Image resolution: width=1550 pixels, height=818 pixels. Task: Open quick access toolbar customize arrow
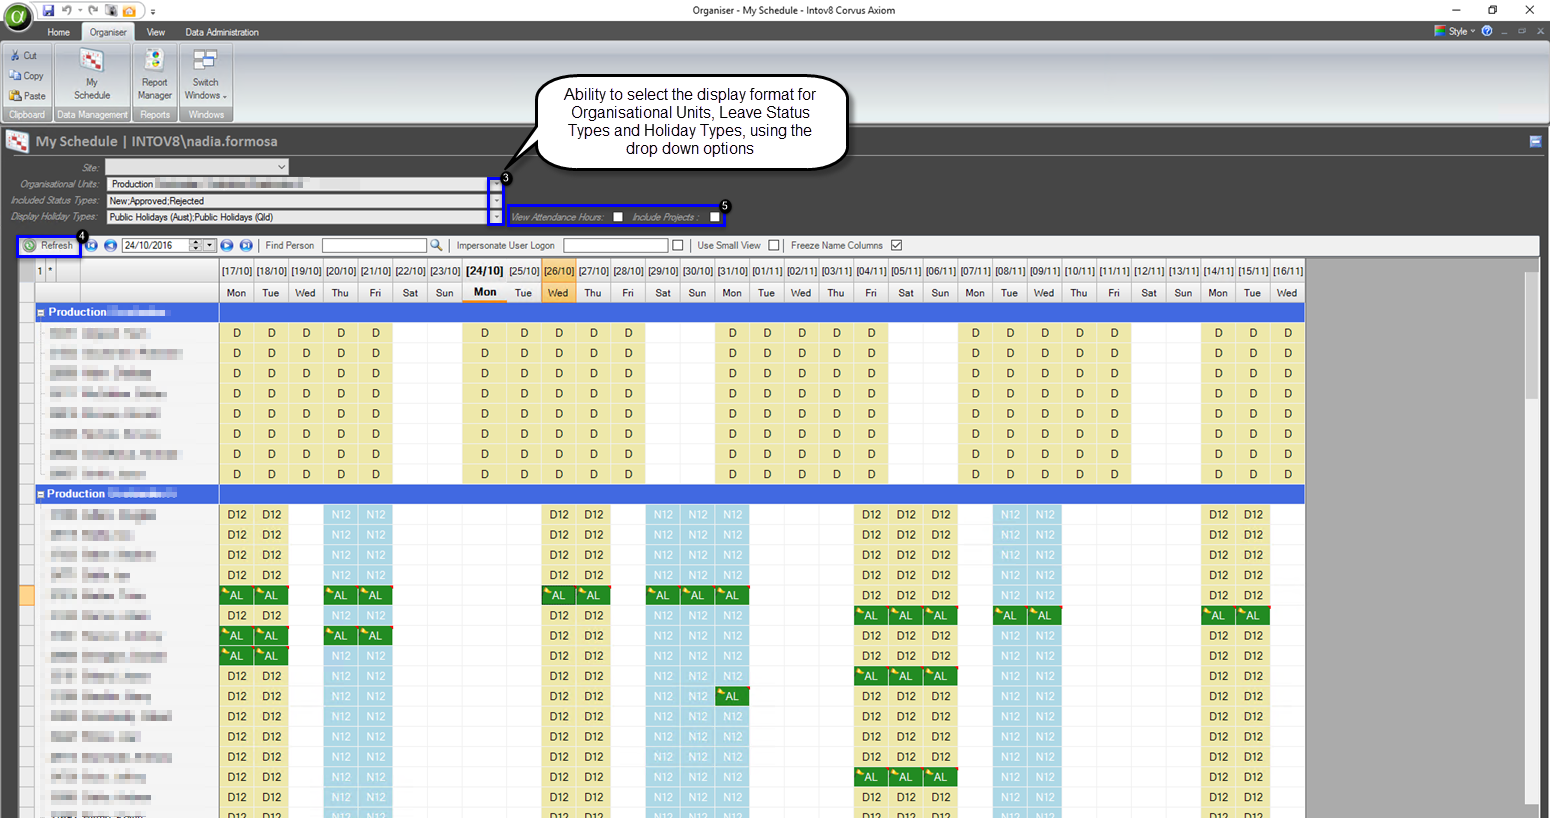pyautogui.click(x=153, y=11)
